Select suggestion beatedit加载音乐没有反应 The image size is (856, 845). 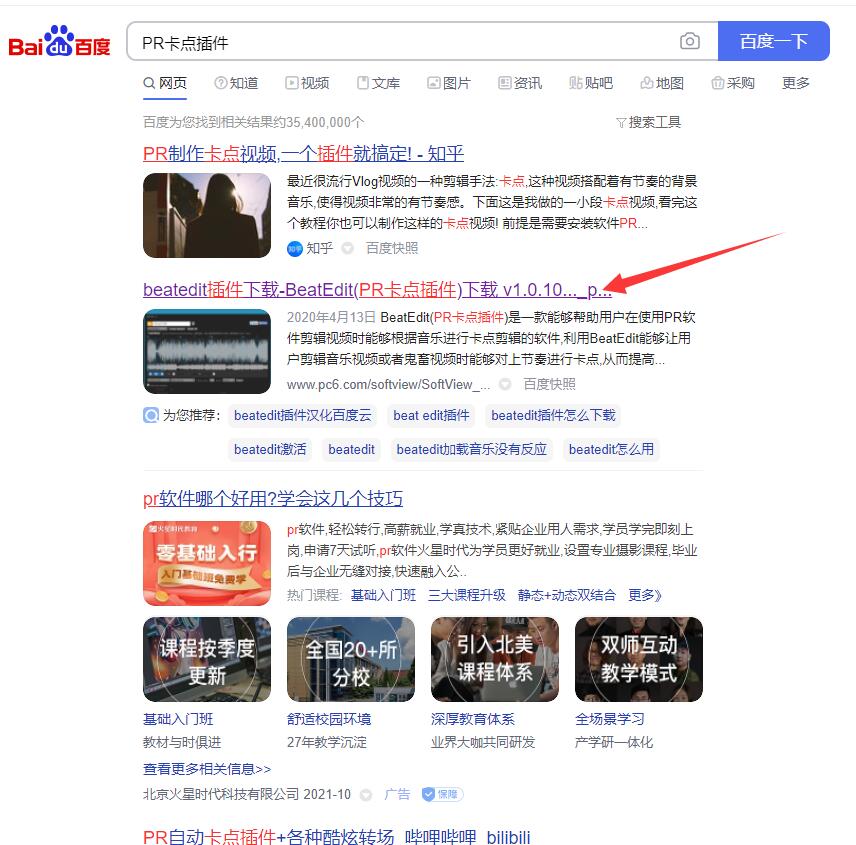click(x=472, y=449)
